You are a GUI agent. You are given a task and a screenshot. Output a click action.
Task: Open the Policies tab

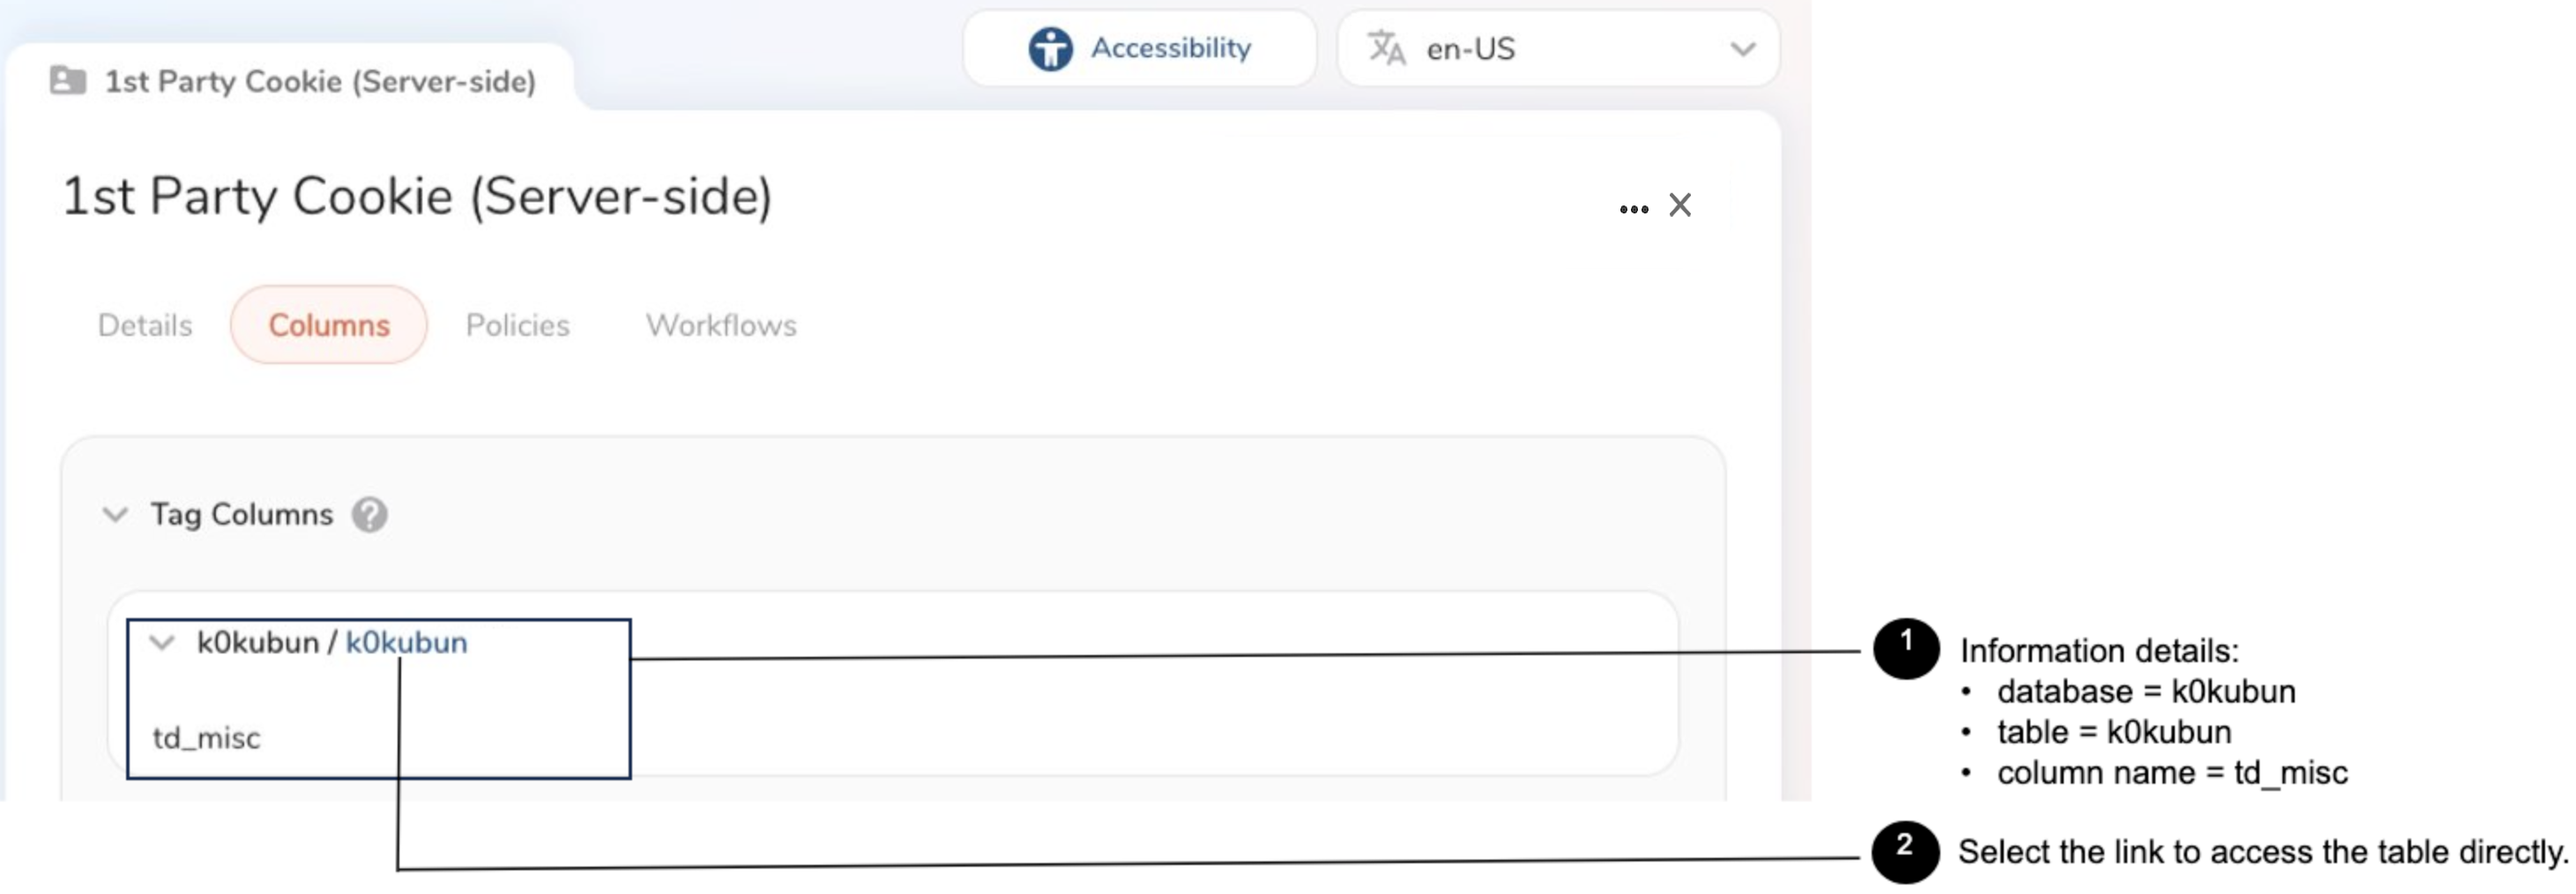coord(517,325)
